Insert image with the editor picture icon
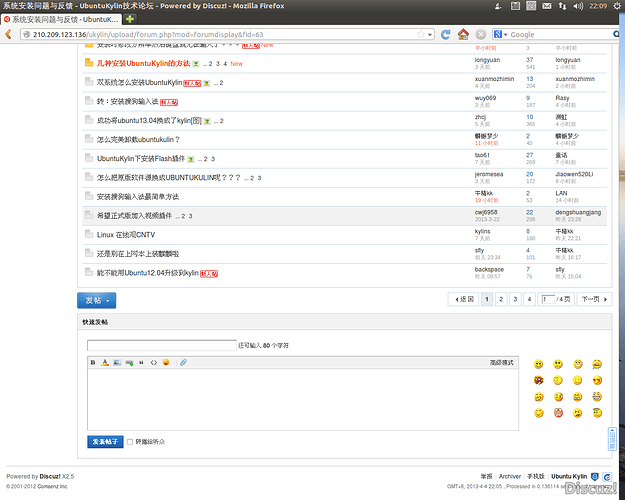Screen dimensions: 625x500 coord(117,362)
